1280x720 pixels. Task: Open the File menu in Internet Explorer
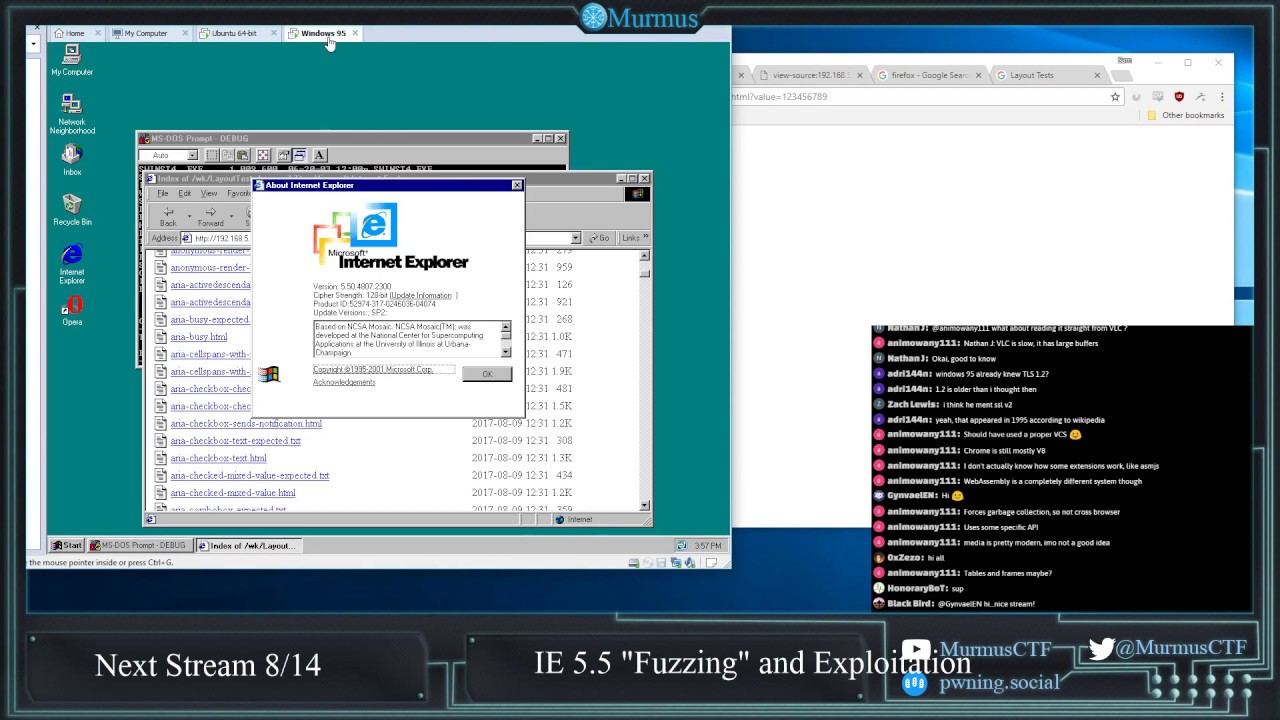point(162,194)
